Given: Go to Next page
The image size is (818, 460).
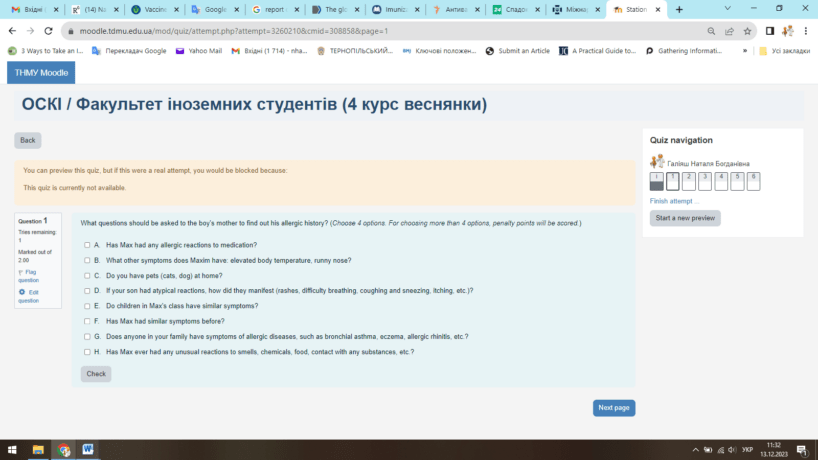Looking at the screenshot, I should coord(613,408).
